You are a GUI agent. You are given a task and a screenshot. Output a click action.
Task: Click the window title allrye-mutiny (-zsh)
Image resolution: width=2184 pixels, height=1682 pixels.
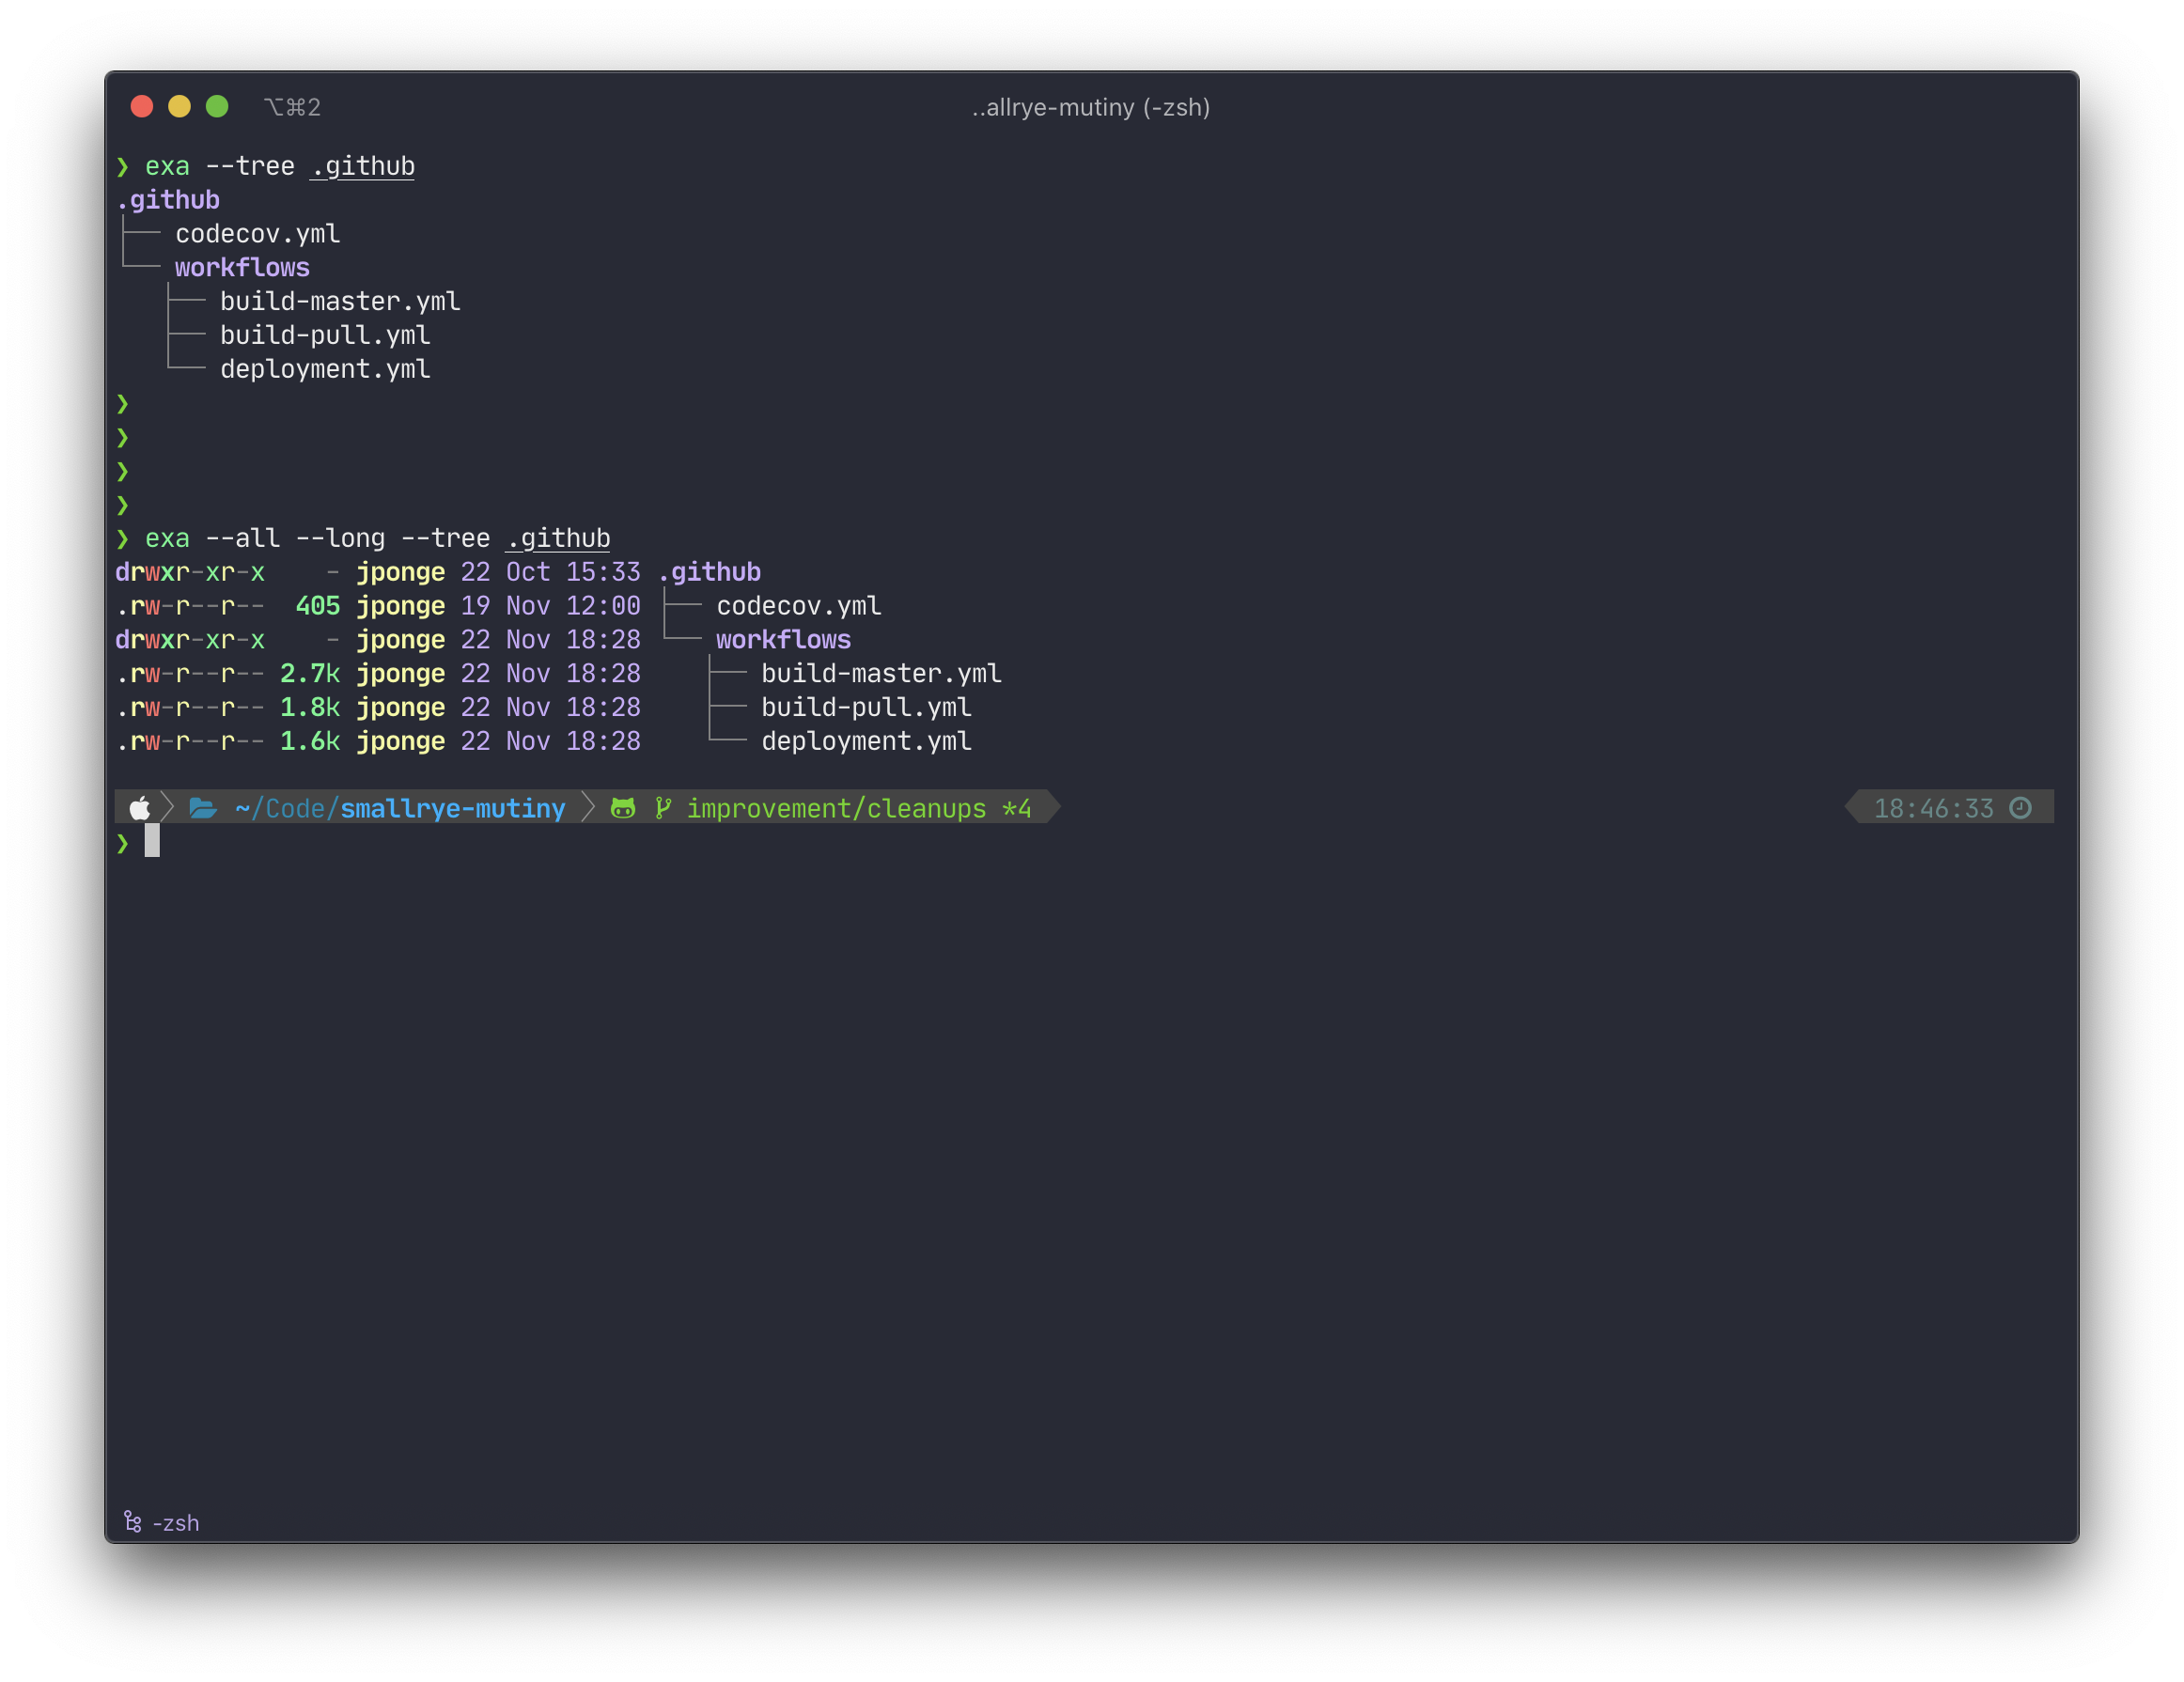tap(1091, 107)
